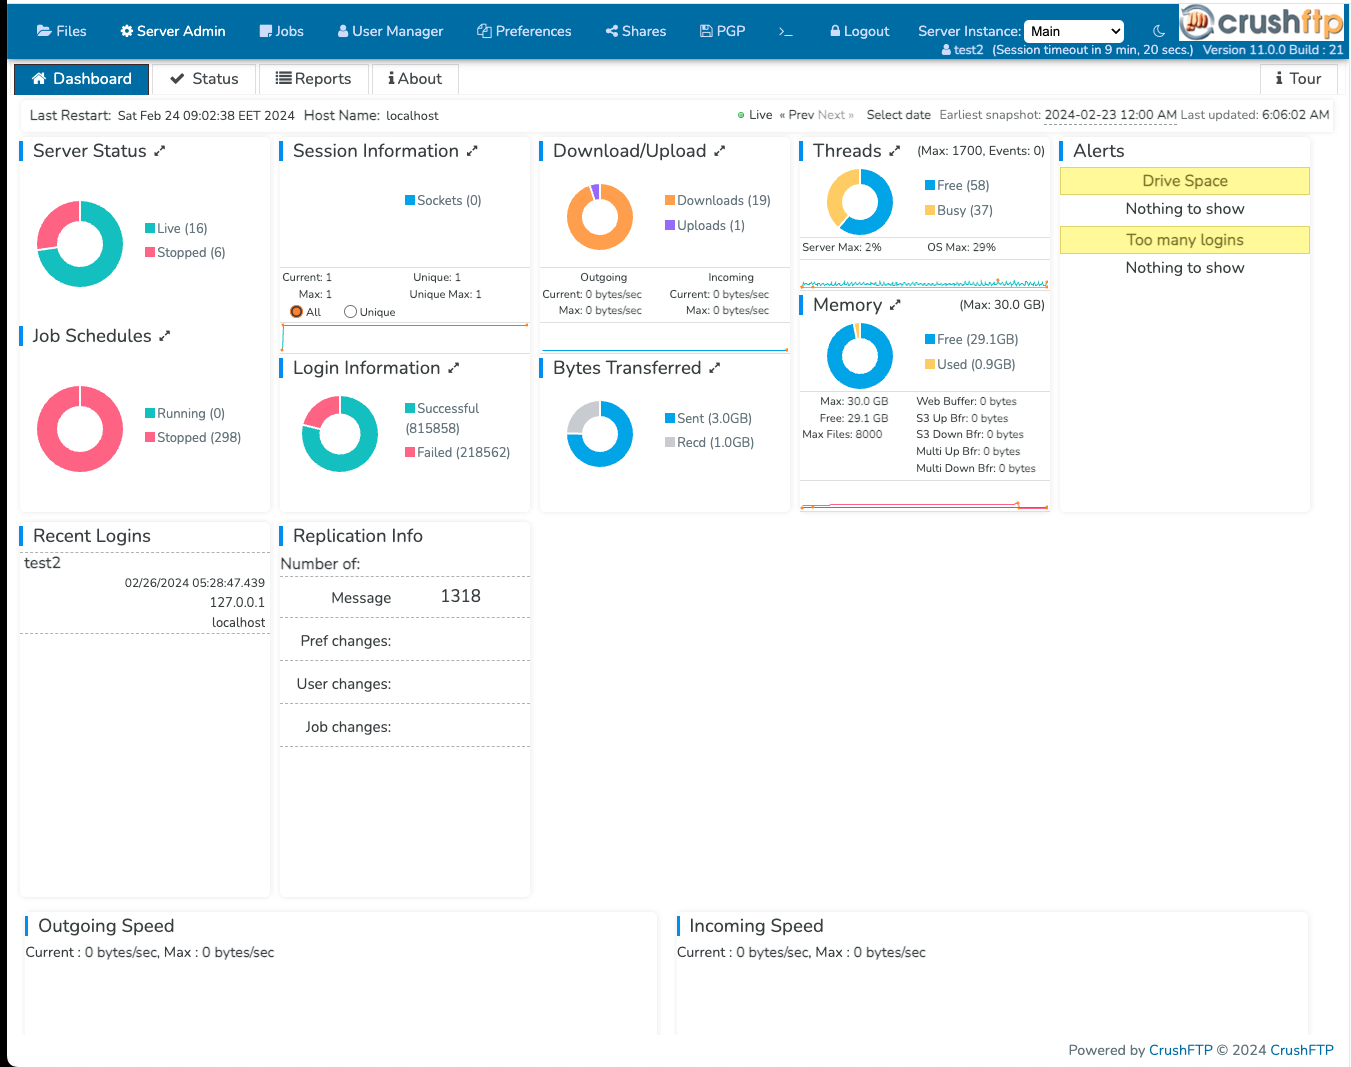Screen dimensions: 1351x1067
Task: Expand the Session Information panel
Action: [472, 151]
